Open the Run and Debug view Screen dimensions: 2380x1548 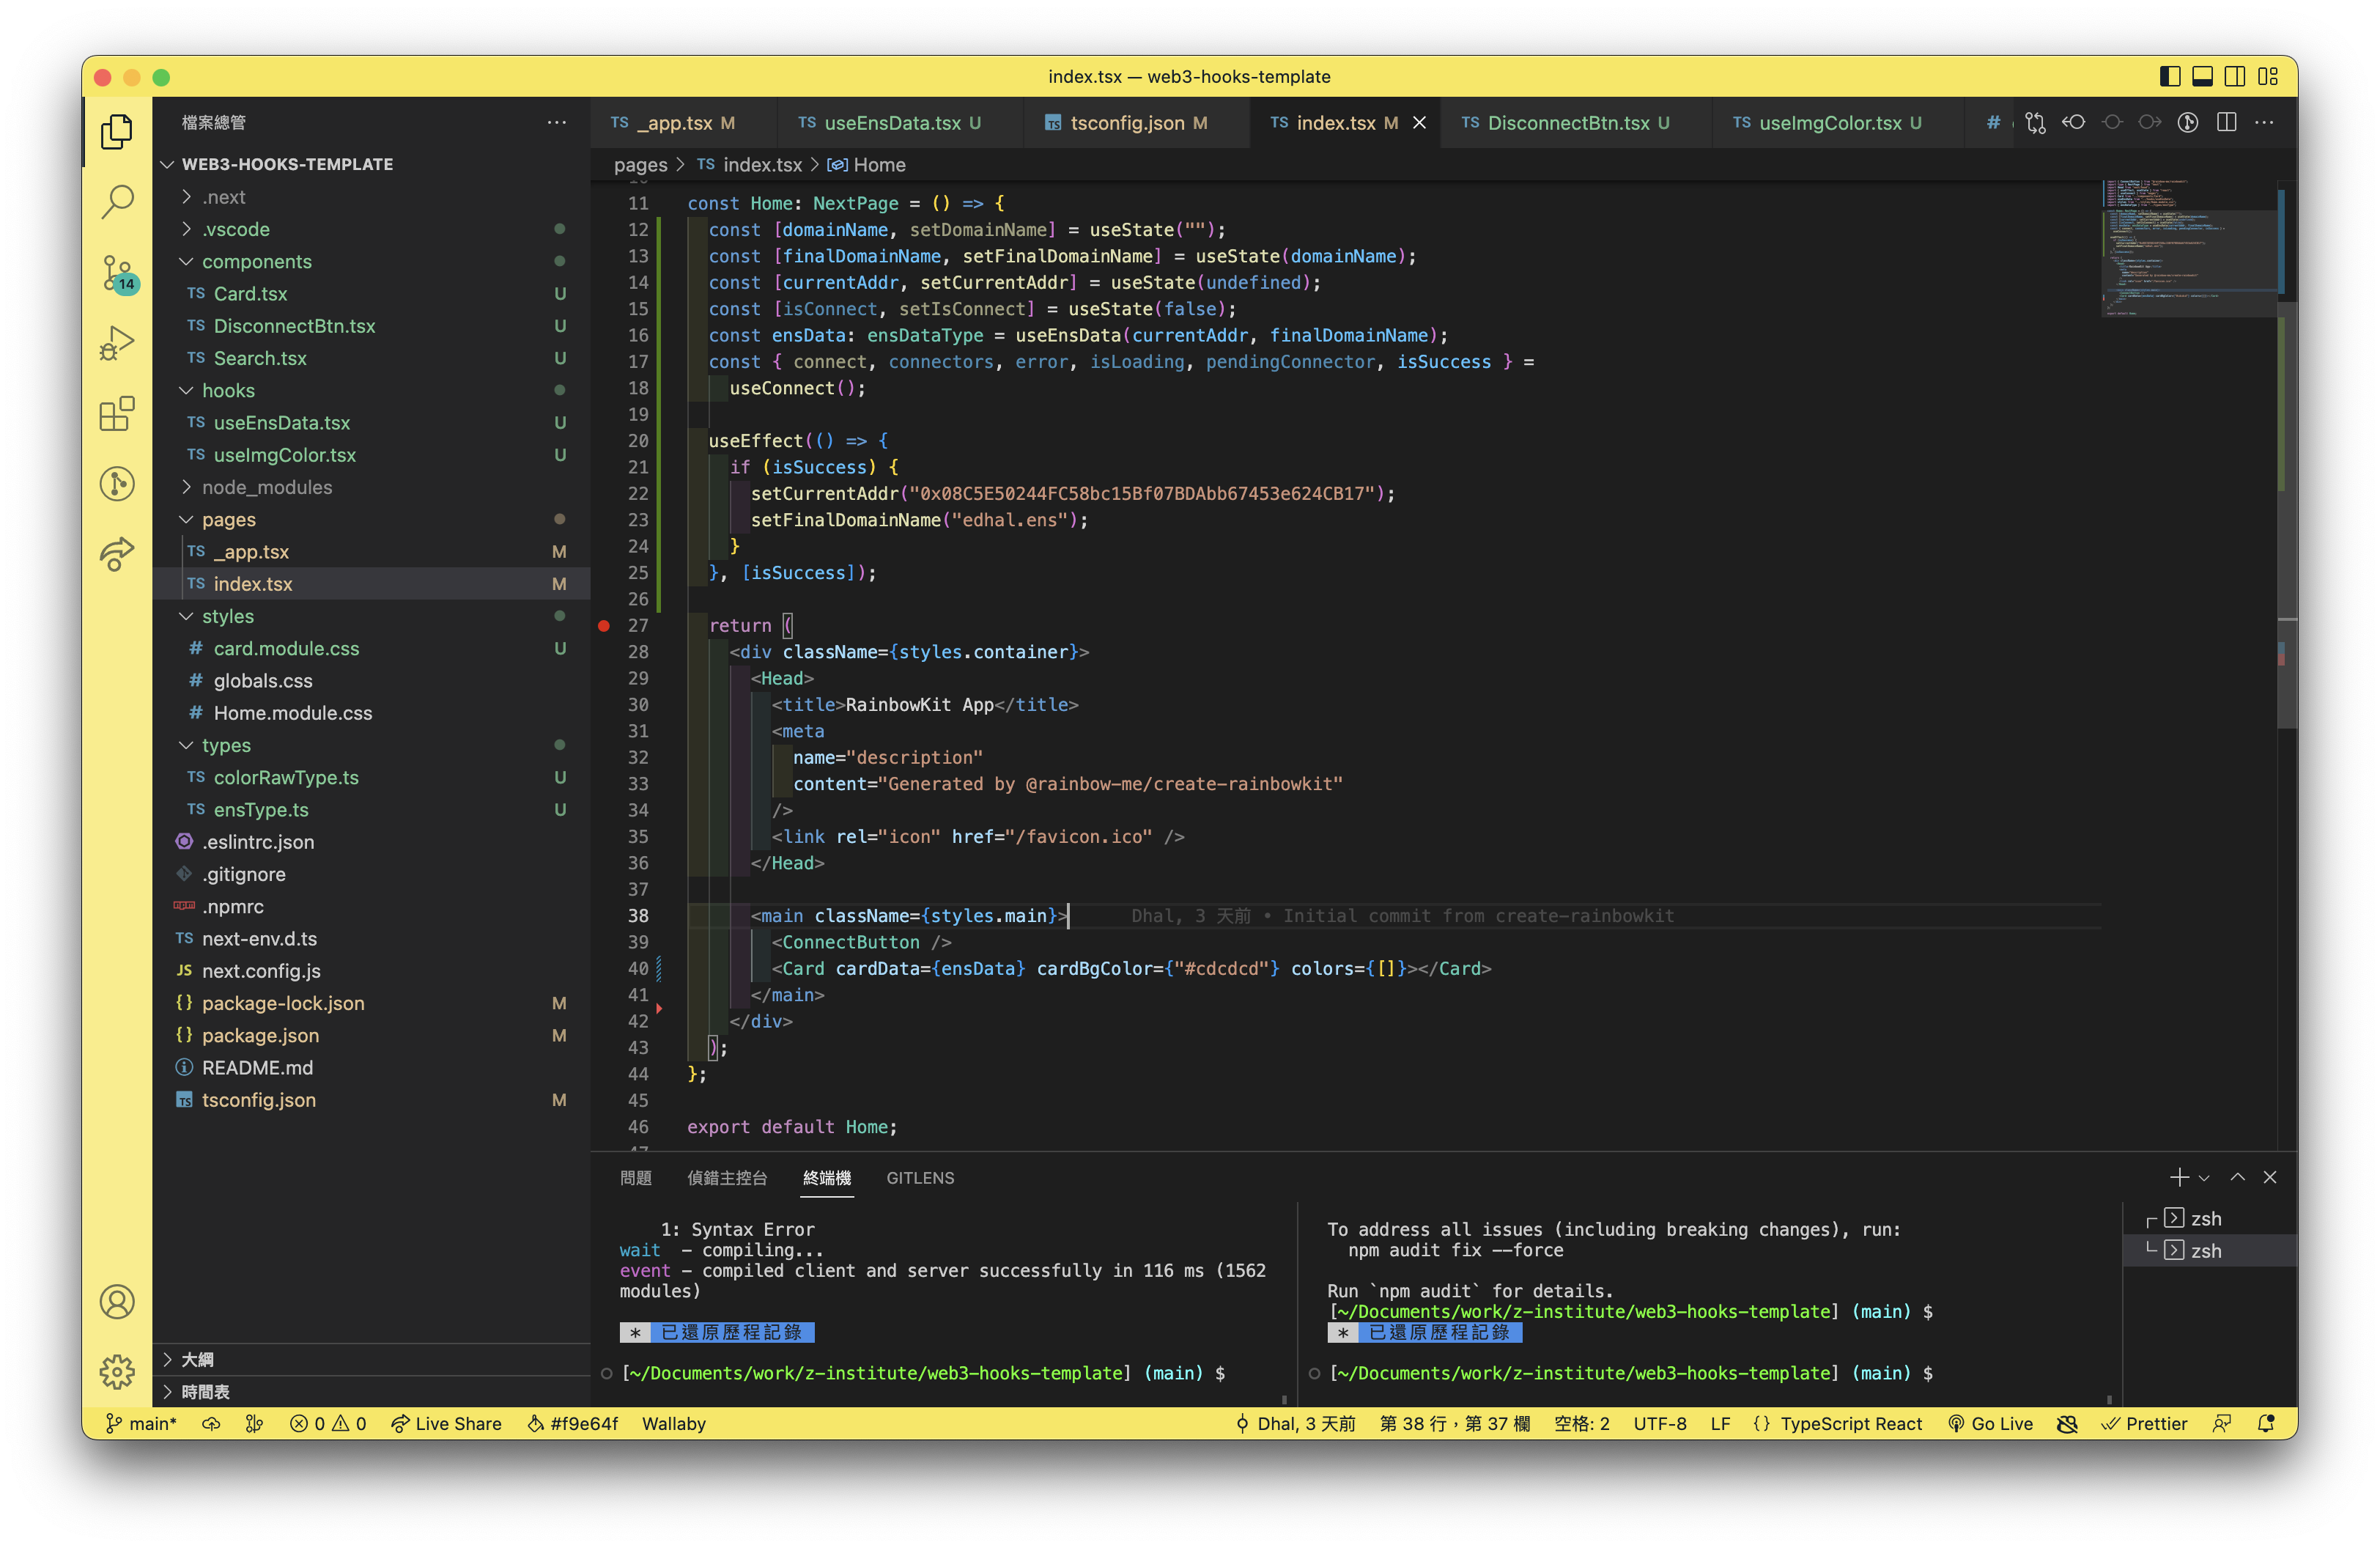117,343
